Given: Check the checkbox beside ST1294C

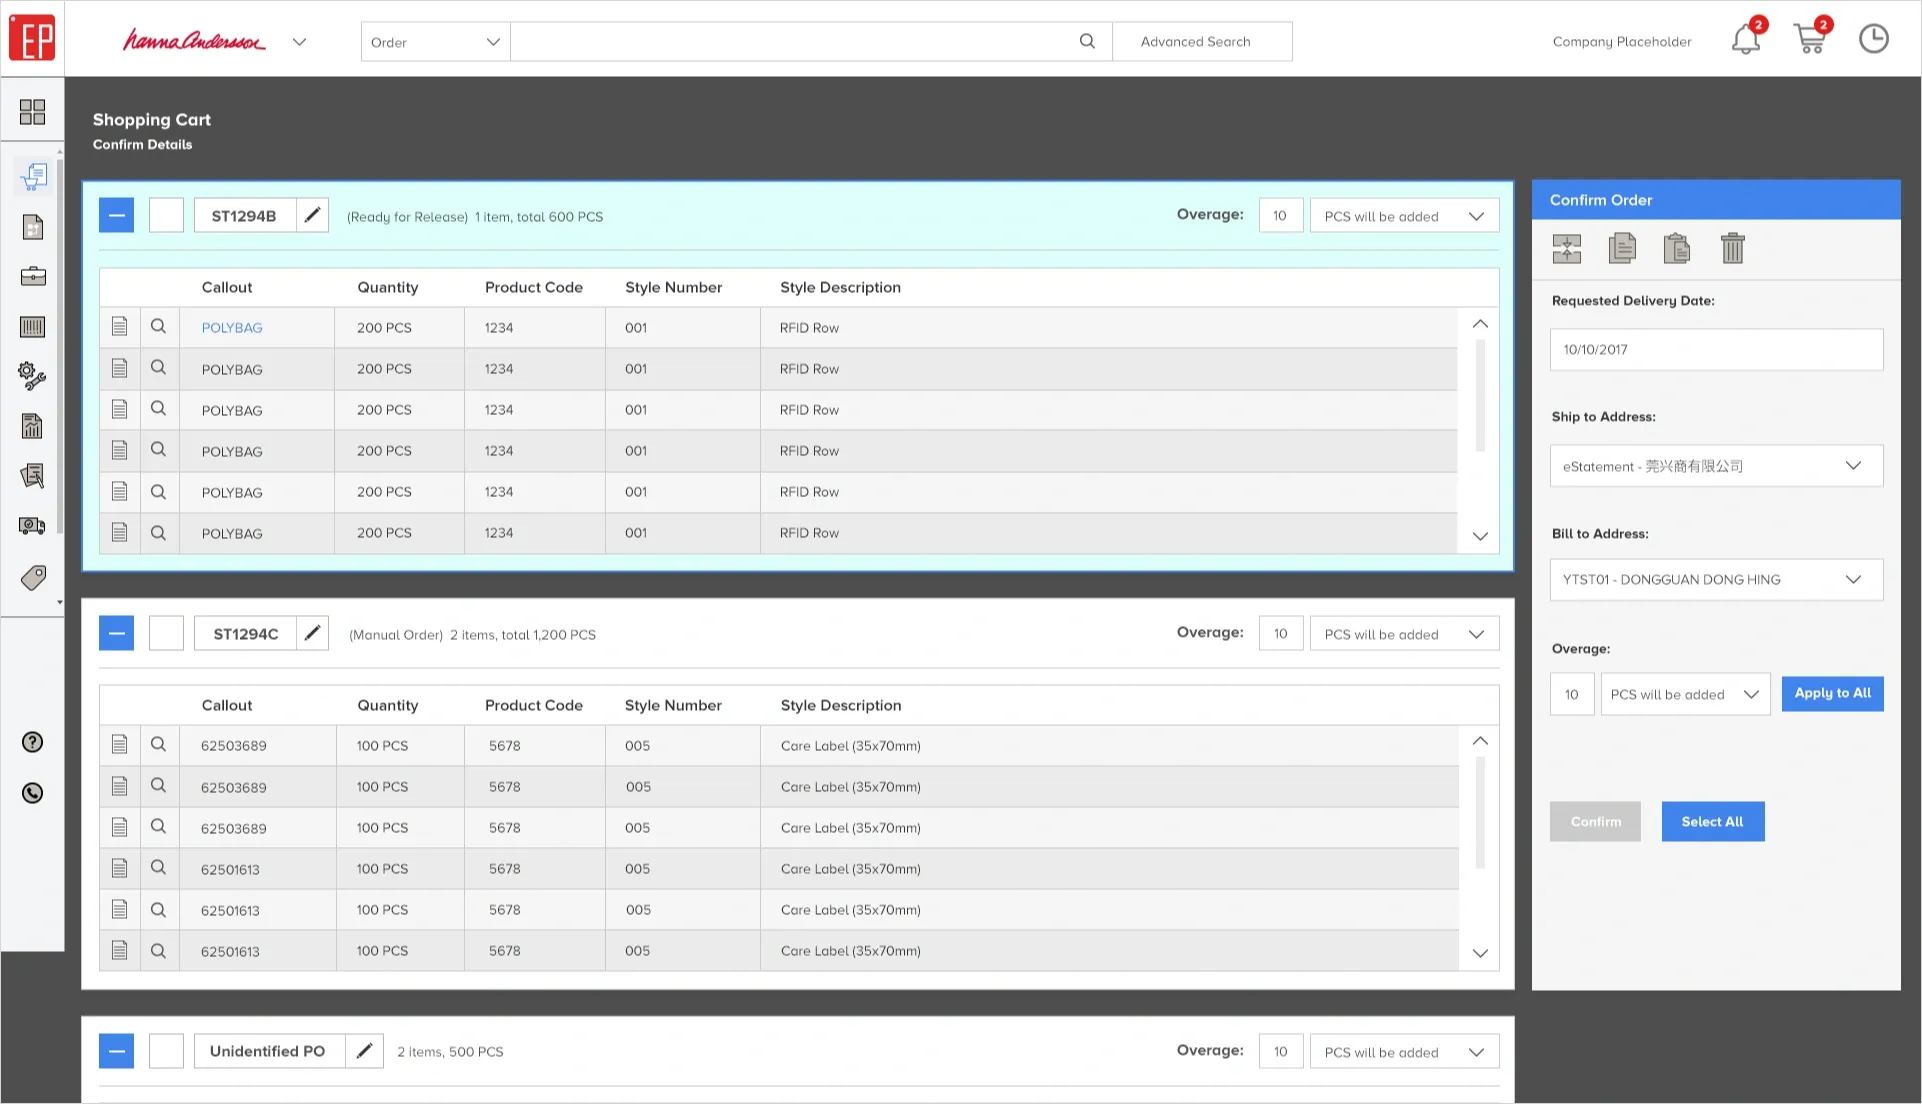Looking at the screenshot, I should click(x=166, y=633).
